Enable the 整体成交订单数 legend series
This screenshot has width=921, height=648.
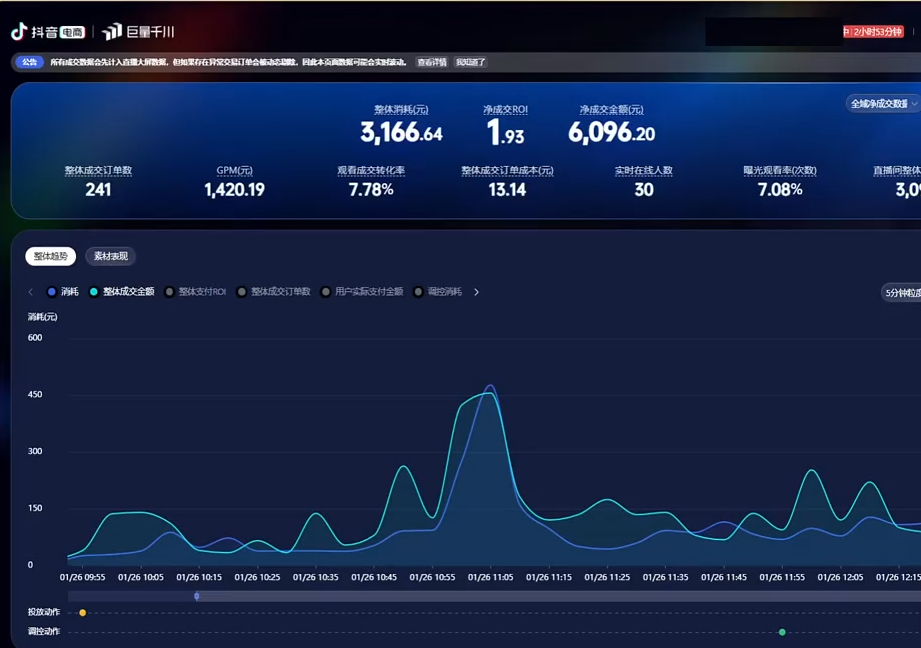pyautogui.click(x=274, y=292)
